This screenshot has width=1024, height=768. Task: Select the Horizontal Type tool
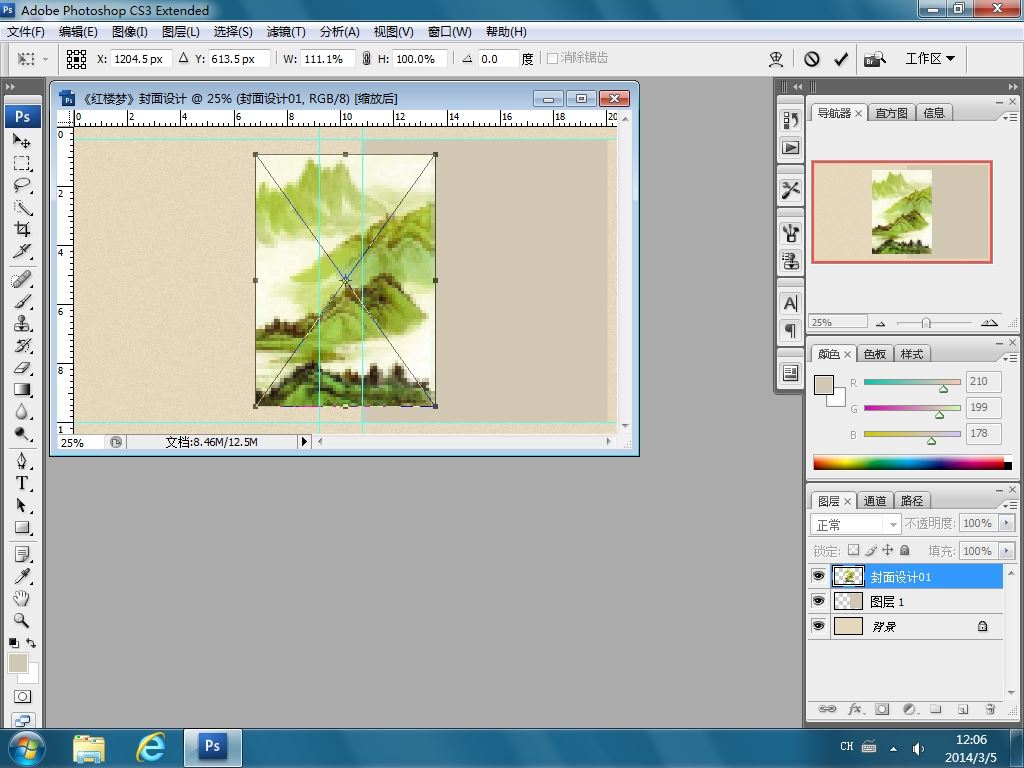(x=22, y=483)
